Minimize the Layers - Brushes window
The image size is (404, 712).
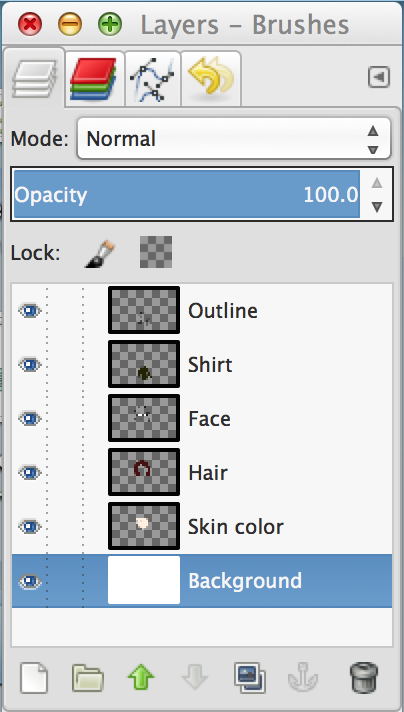[x=70, y=24]
